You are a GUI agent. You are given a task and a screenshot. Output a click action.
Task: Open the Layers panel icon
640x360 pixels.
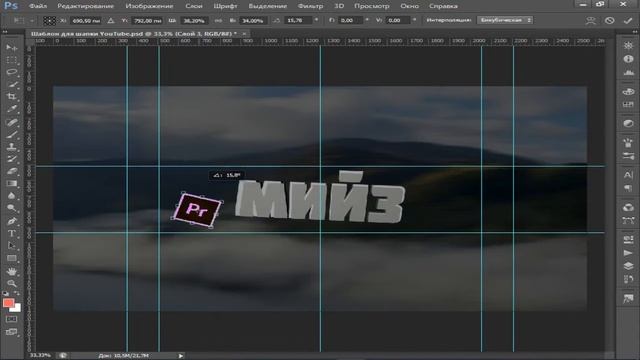coord(628,266)
